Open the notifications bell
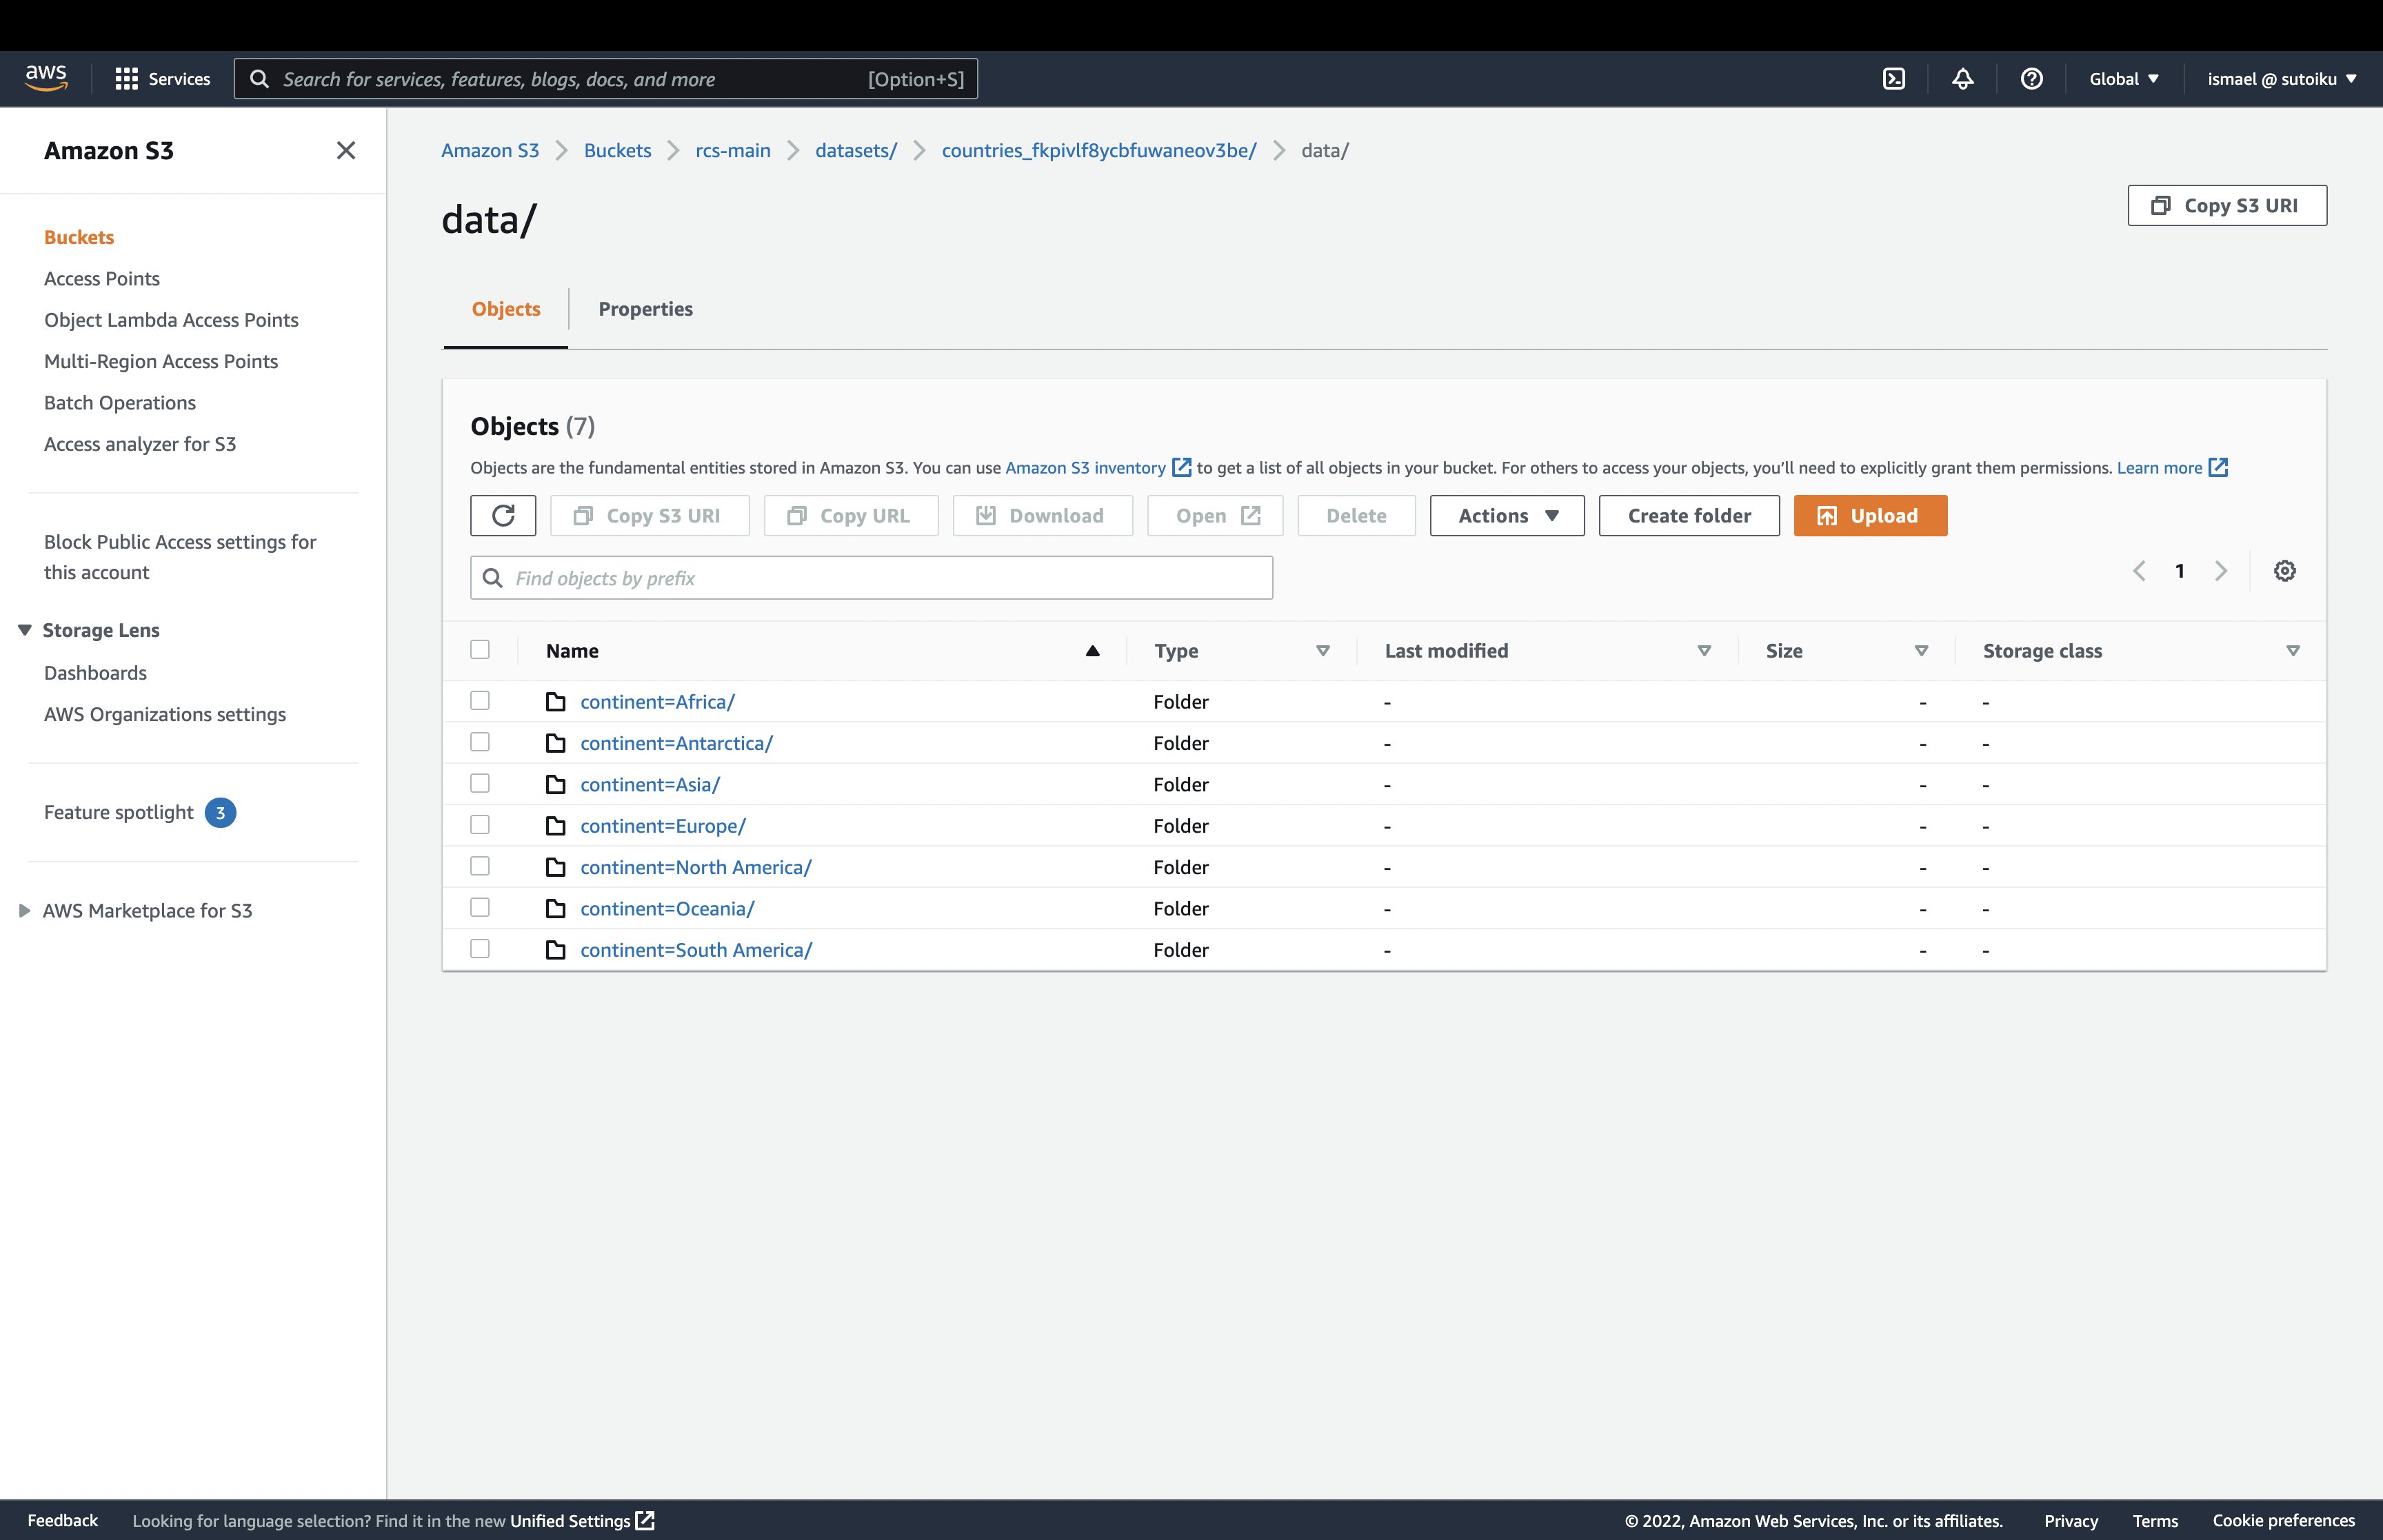This screenshot has height=1540, width=2383. pyautogui.click(x=1962, y=79)
